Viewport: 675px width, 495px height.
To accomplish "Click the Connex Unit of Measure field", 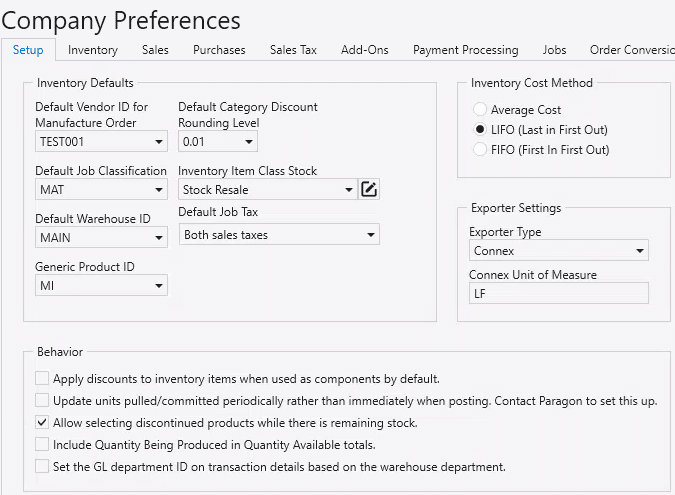I will (558, 293).
